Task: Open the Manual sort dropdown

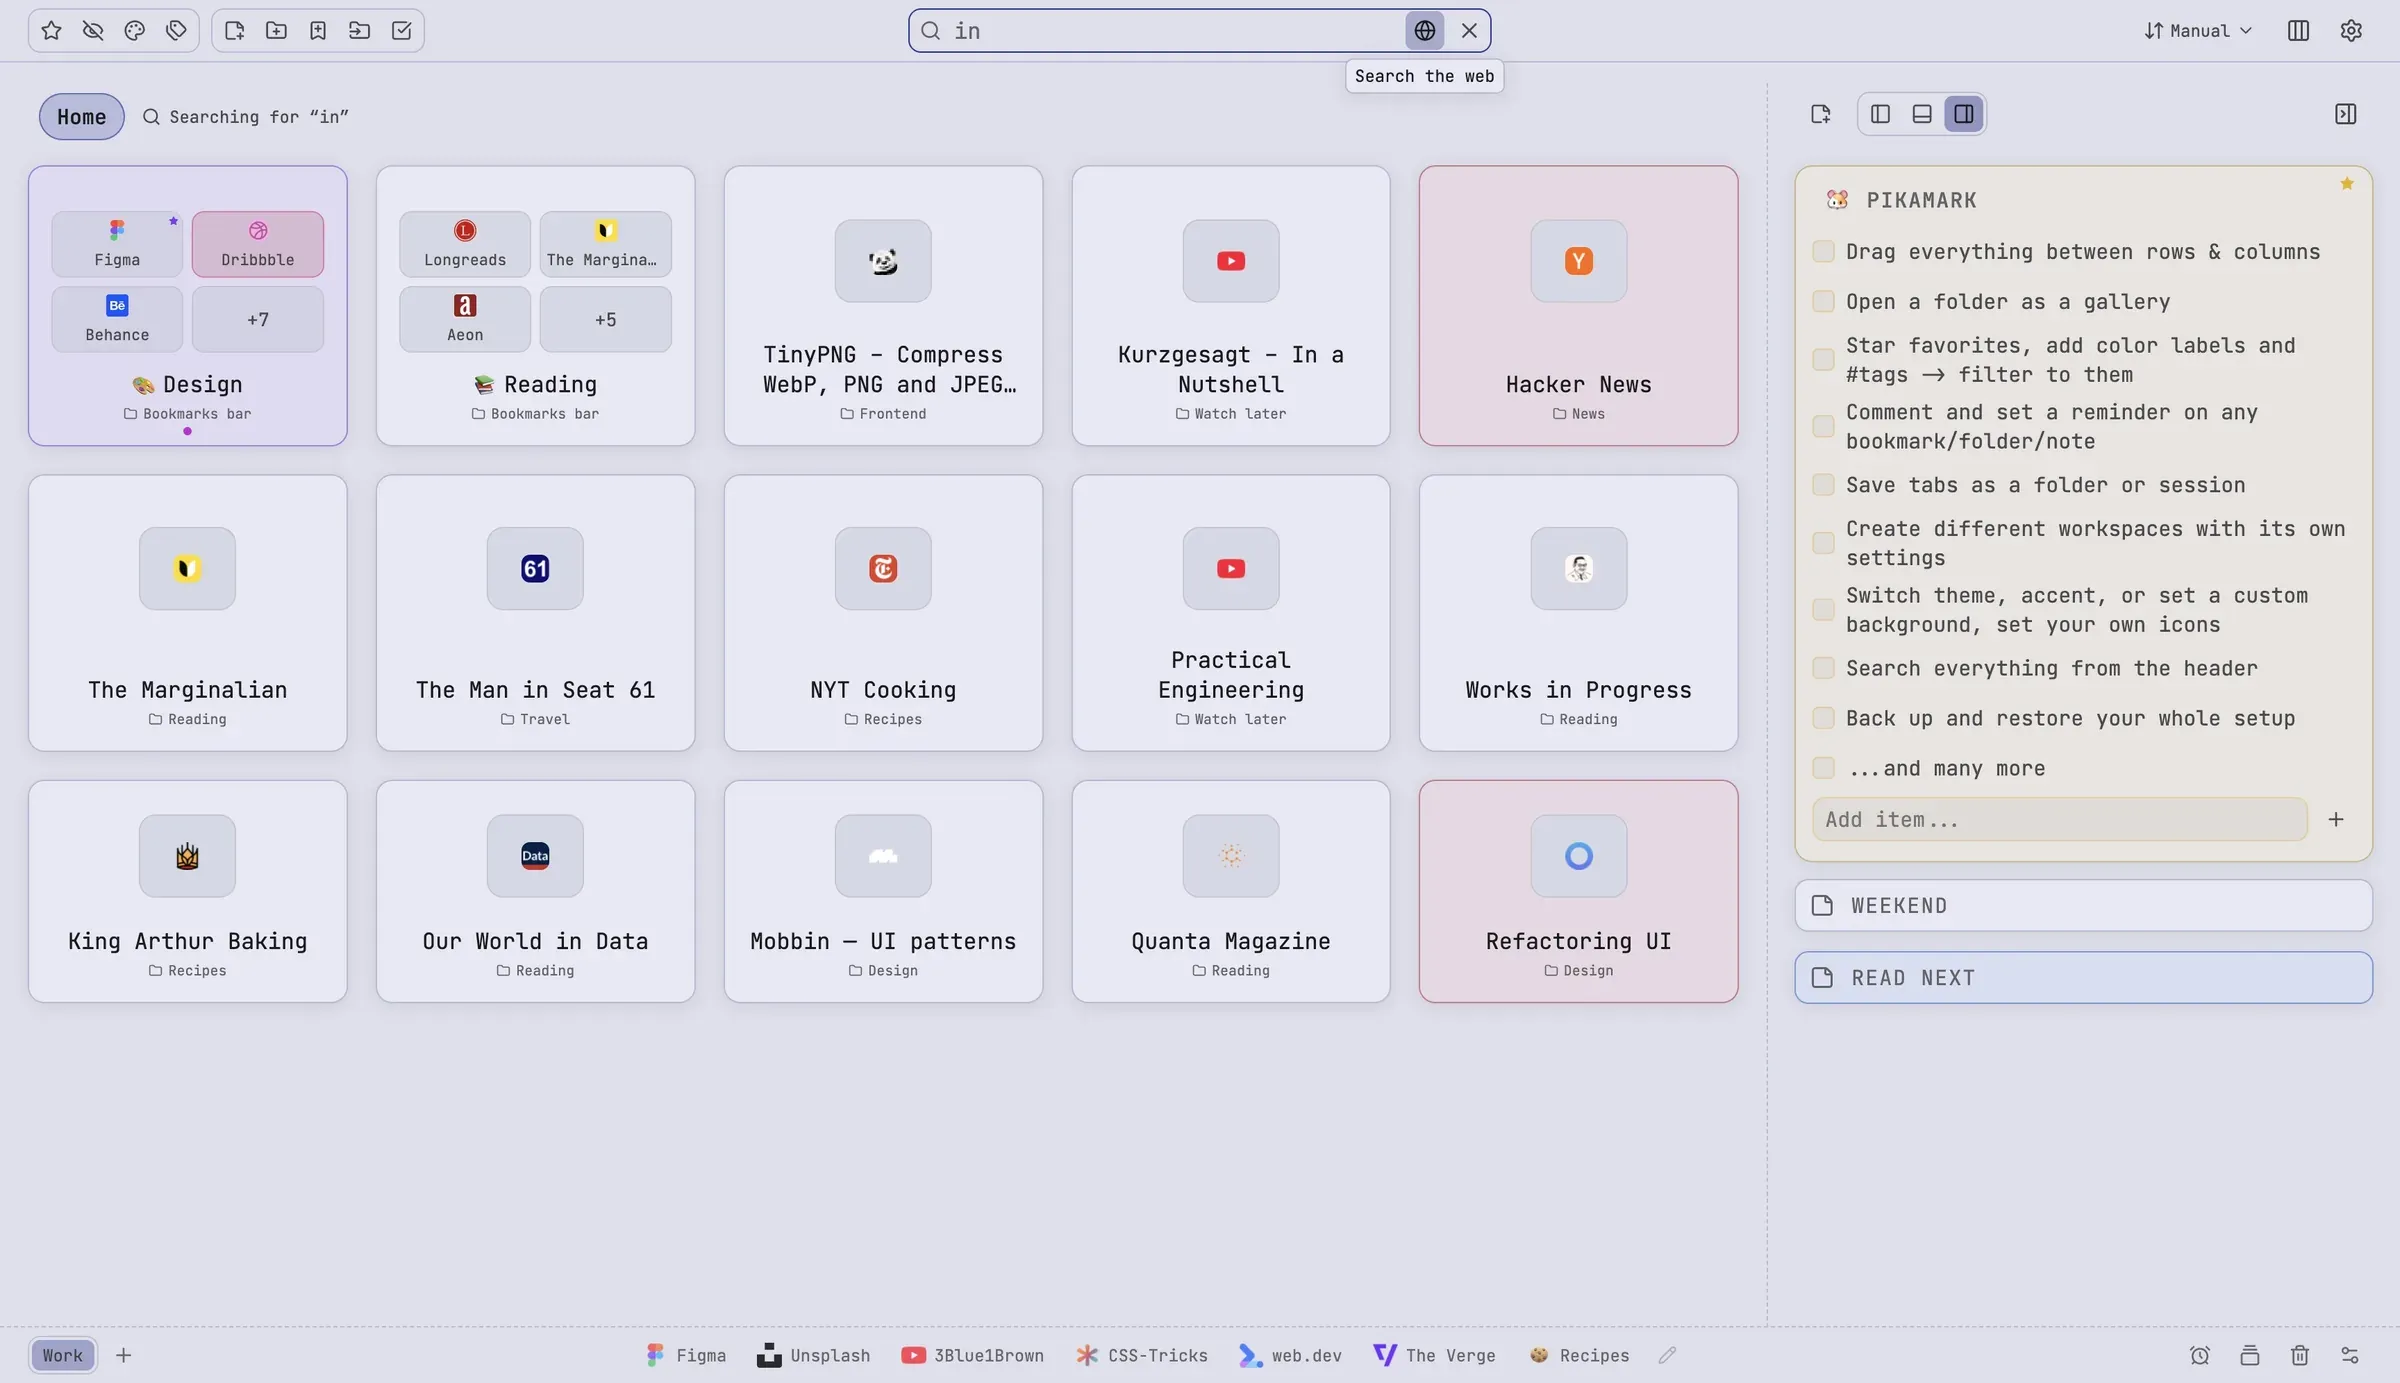Action: pyautogui.click(x=2198, y=30)
